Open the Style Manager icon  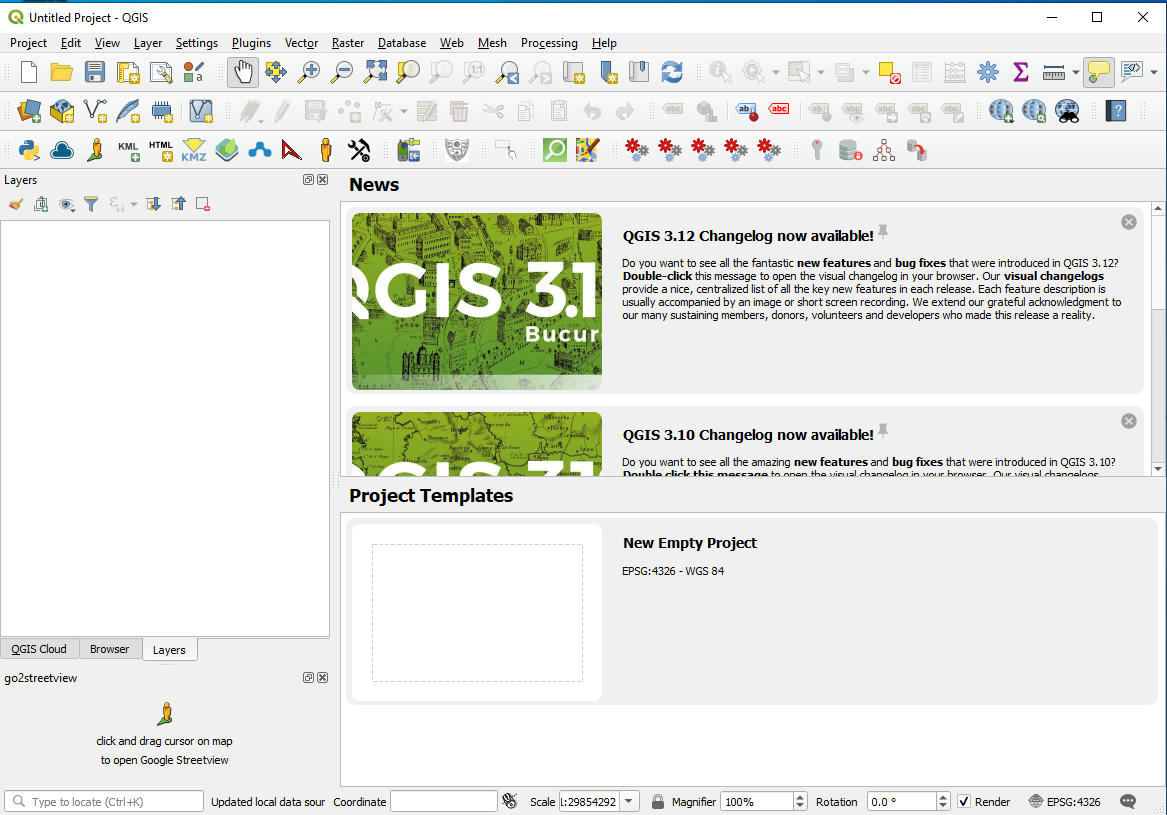194,72
